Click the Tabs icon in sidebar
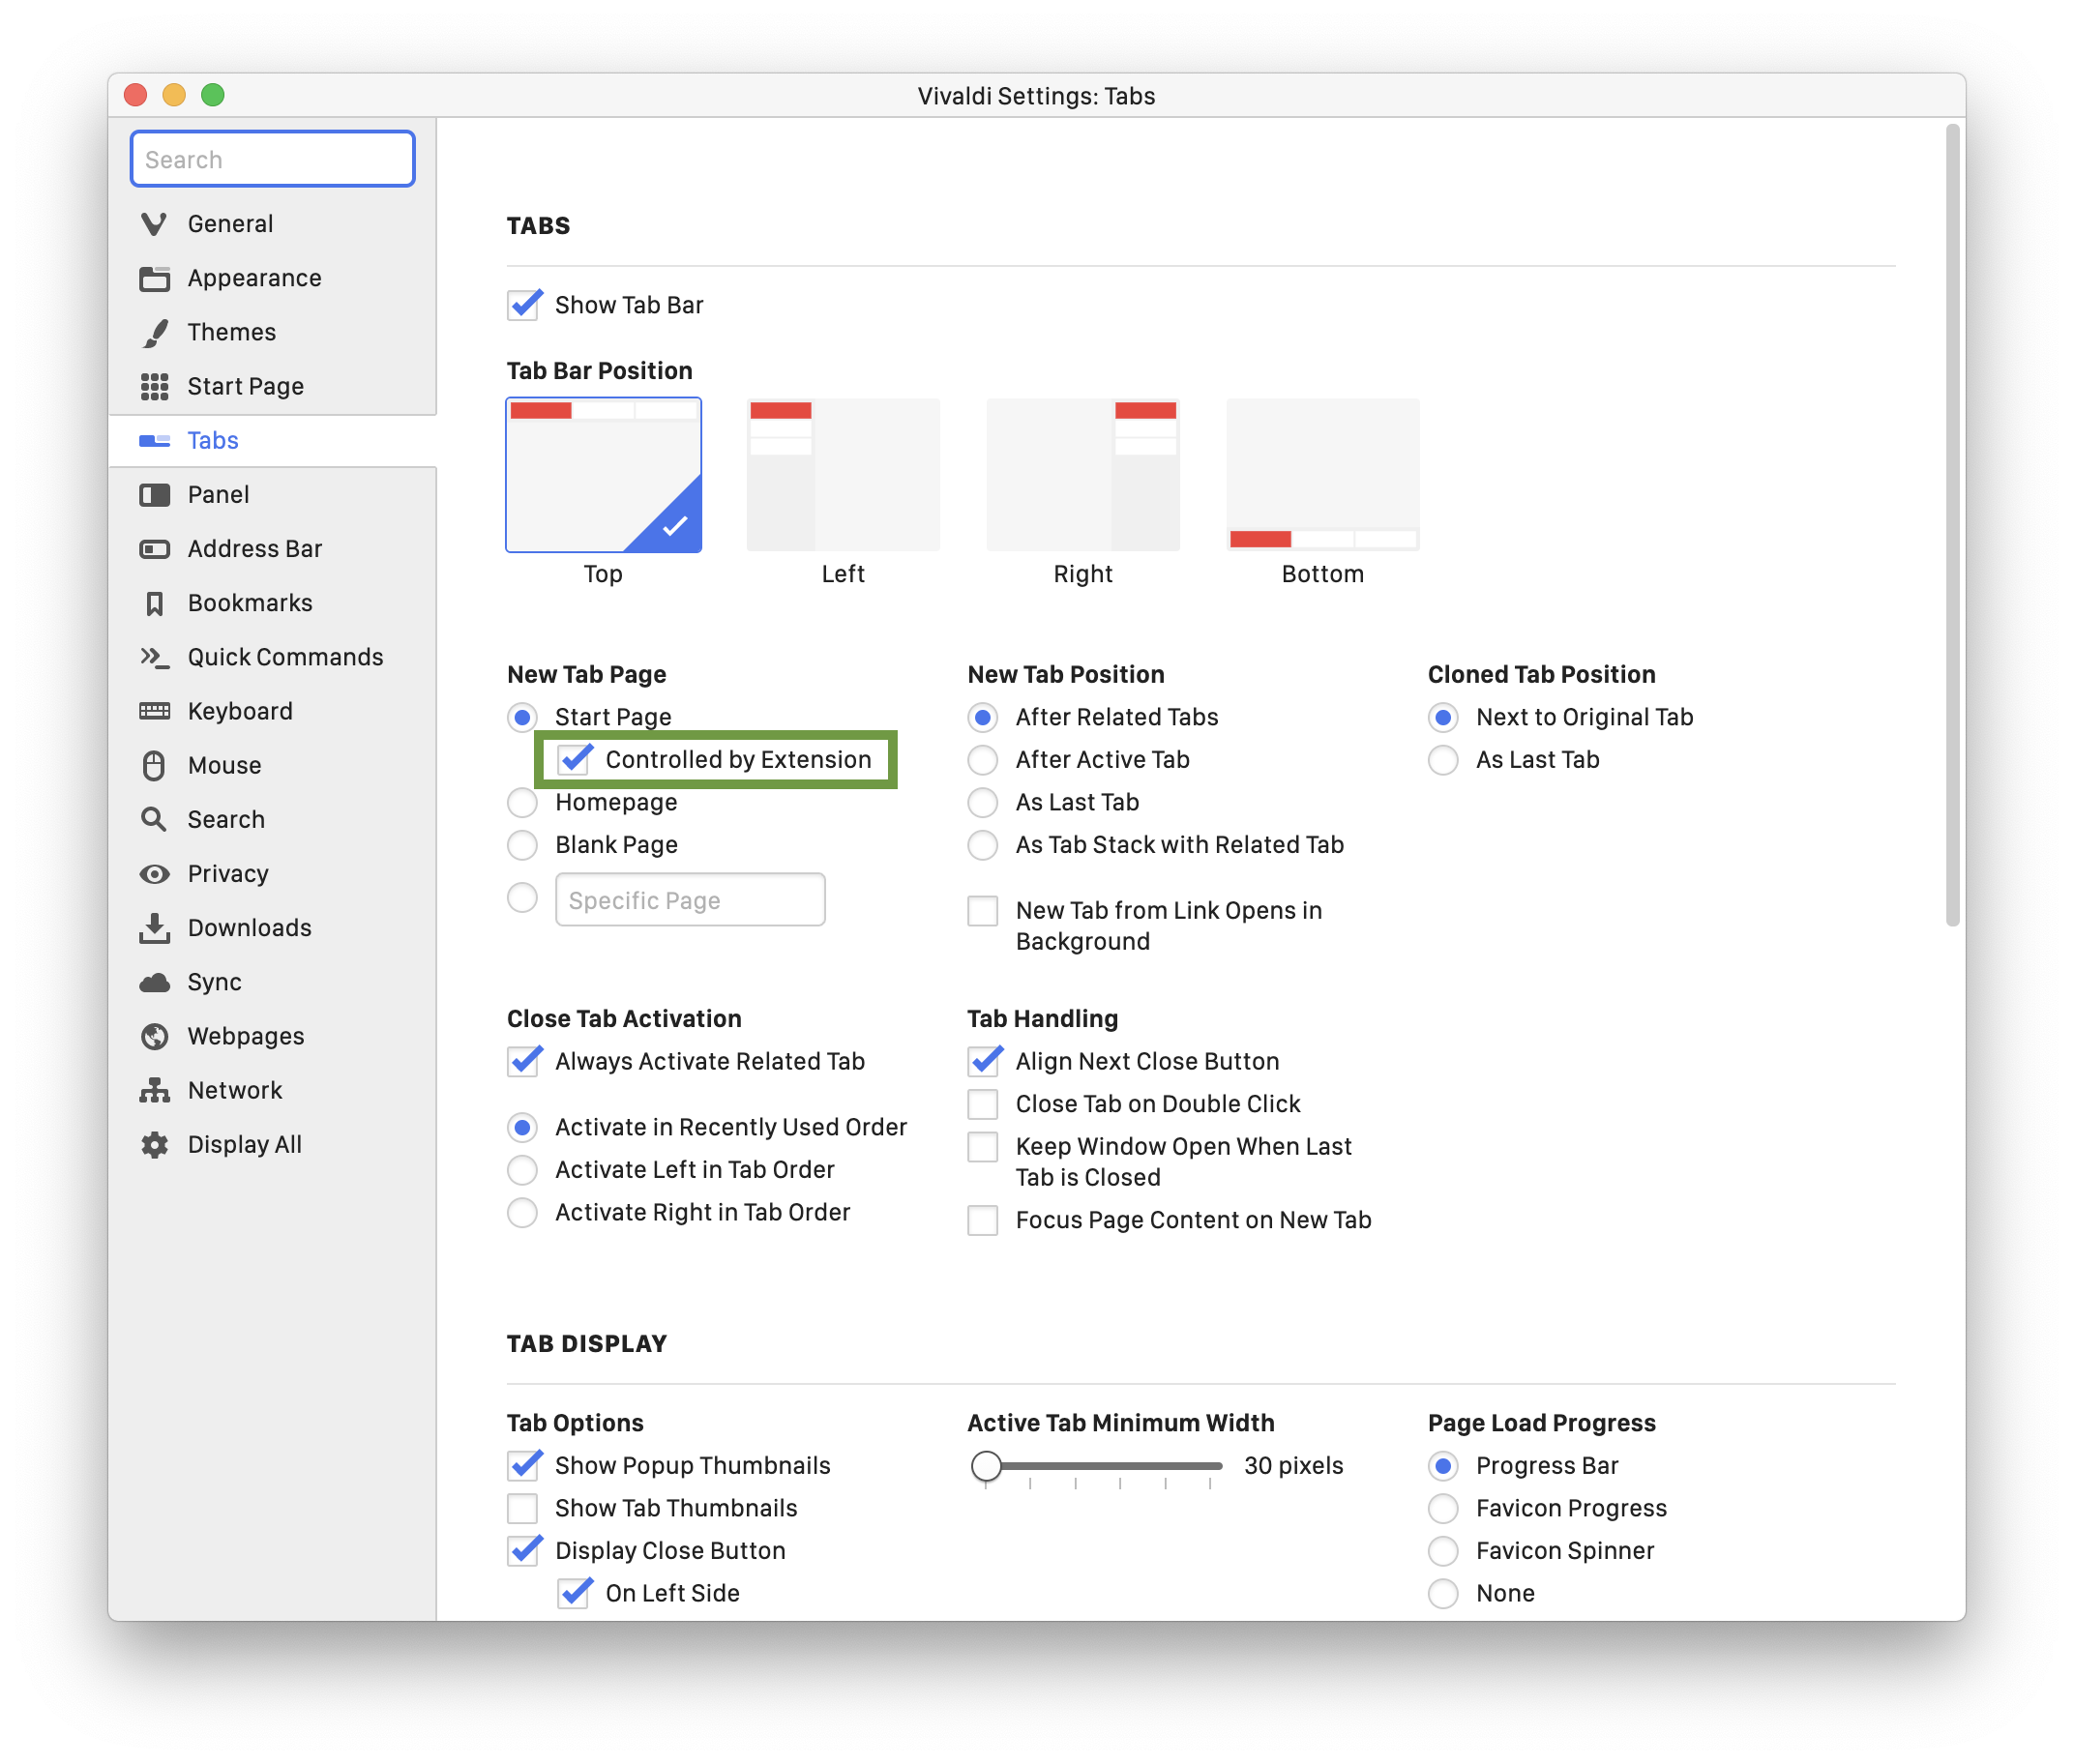Screen dimensions: 2074x1764 pos(154,441)
